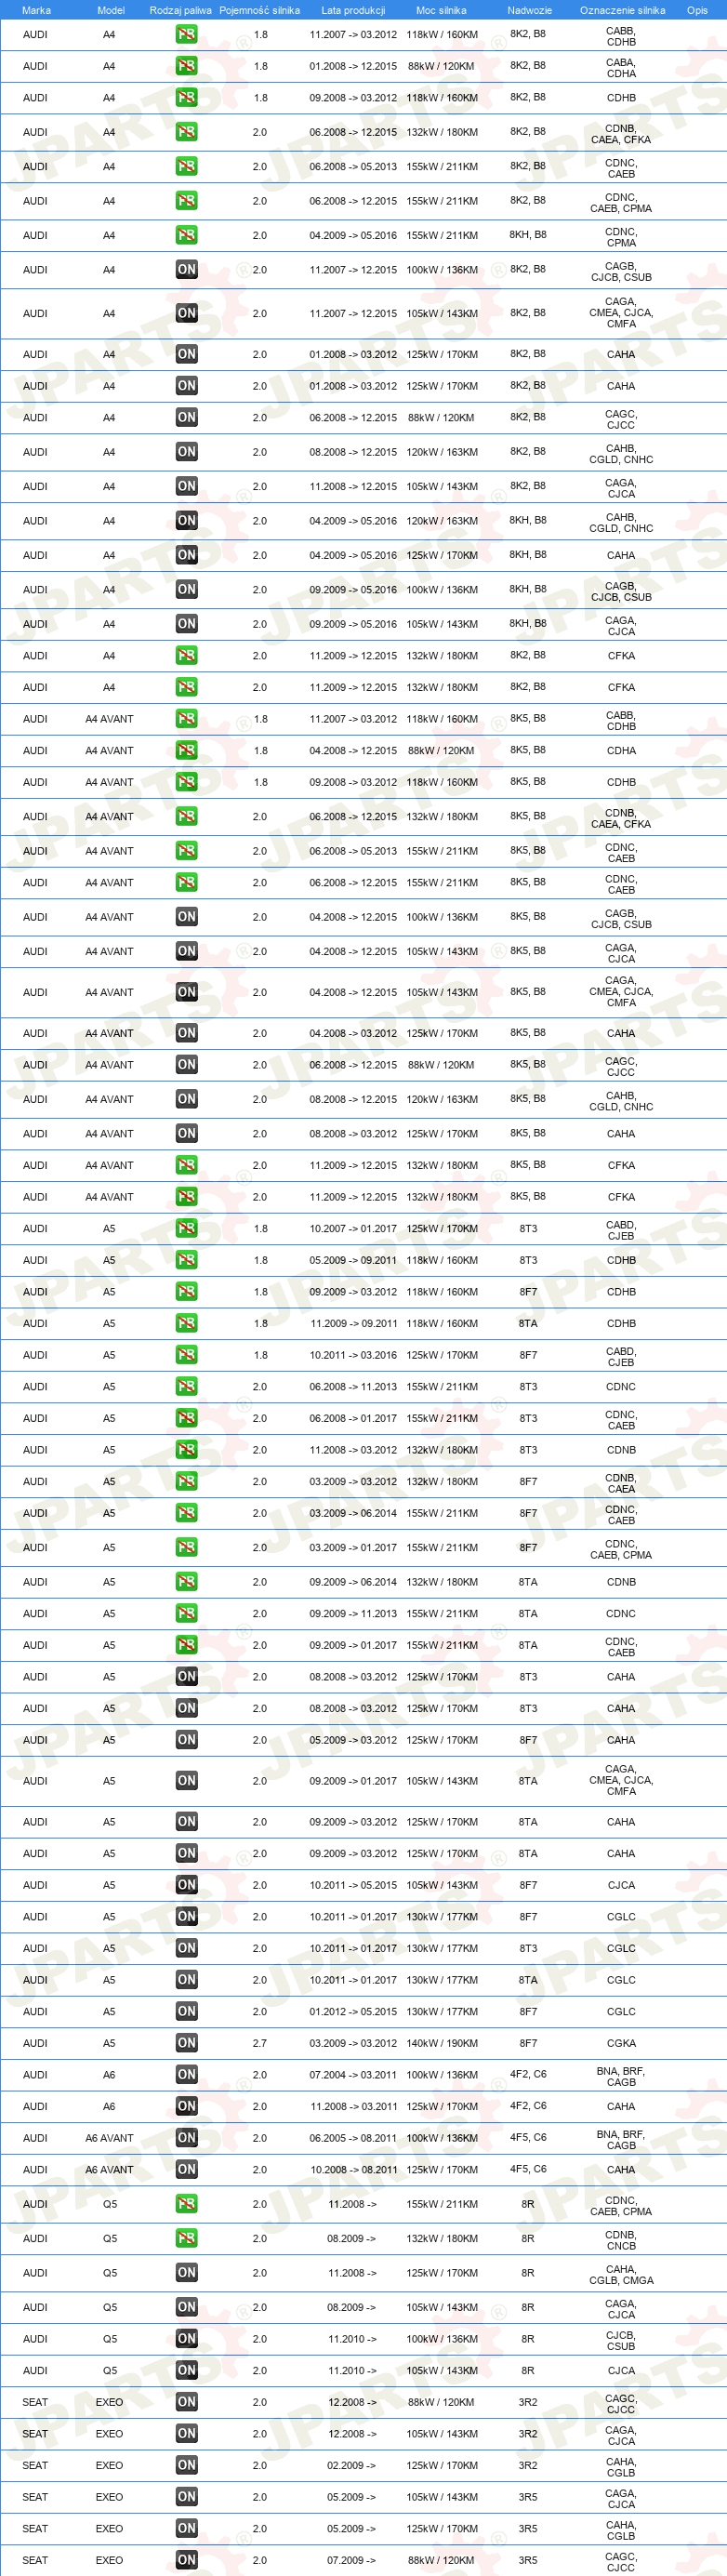Select the 140kW / 190KM power cell
This screenshot has height=2576, width=727.
coord(442,2043)
